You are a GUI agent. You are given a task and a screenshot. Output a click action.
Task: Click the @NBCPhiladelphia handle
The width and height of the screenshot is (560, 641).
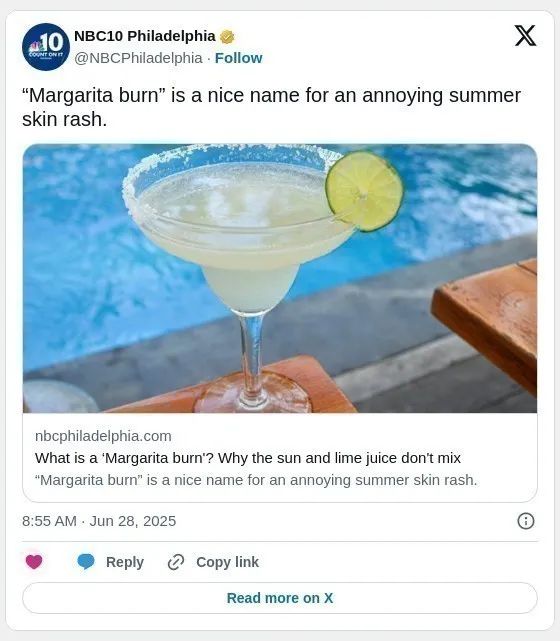pos(138,58)
